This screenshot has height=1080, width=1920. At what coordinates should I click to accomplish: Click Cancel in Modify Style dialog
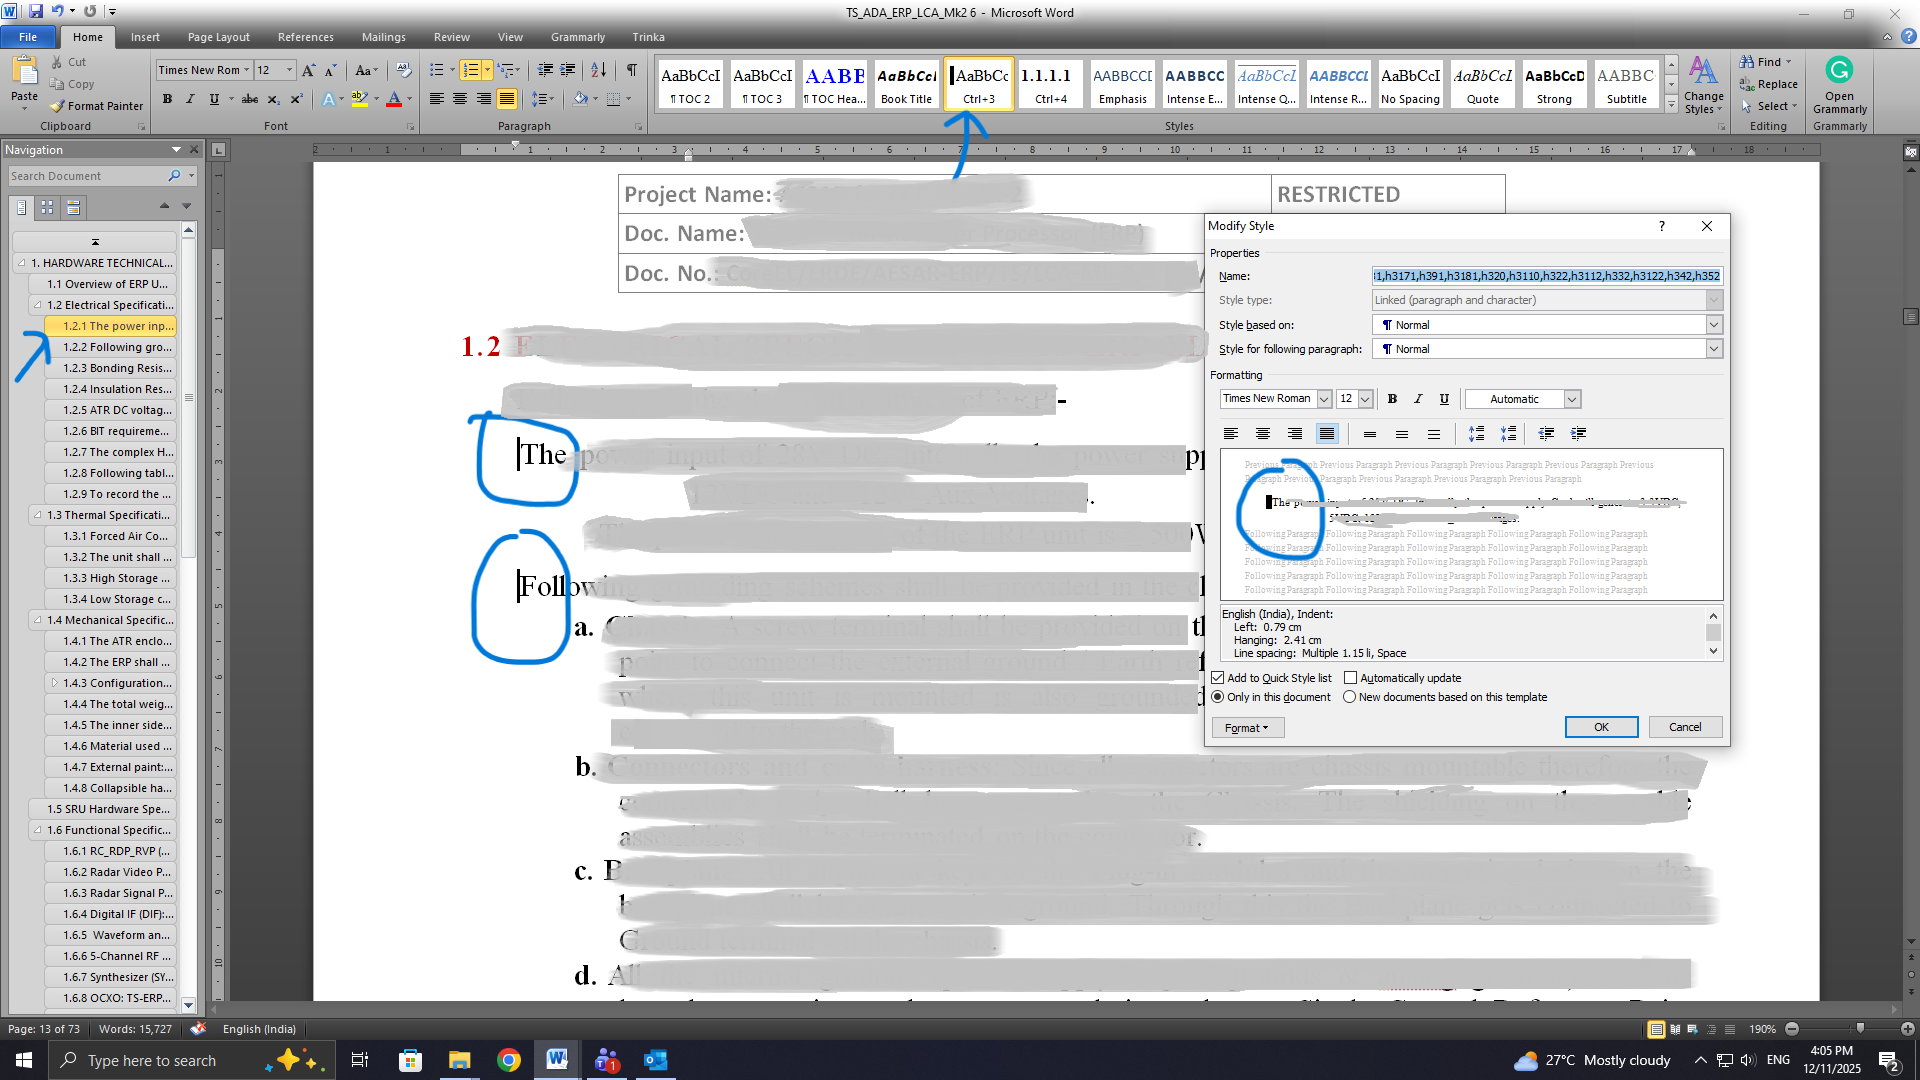(1684, 727)
